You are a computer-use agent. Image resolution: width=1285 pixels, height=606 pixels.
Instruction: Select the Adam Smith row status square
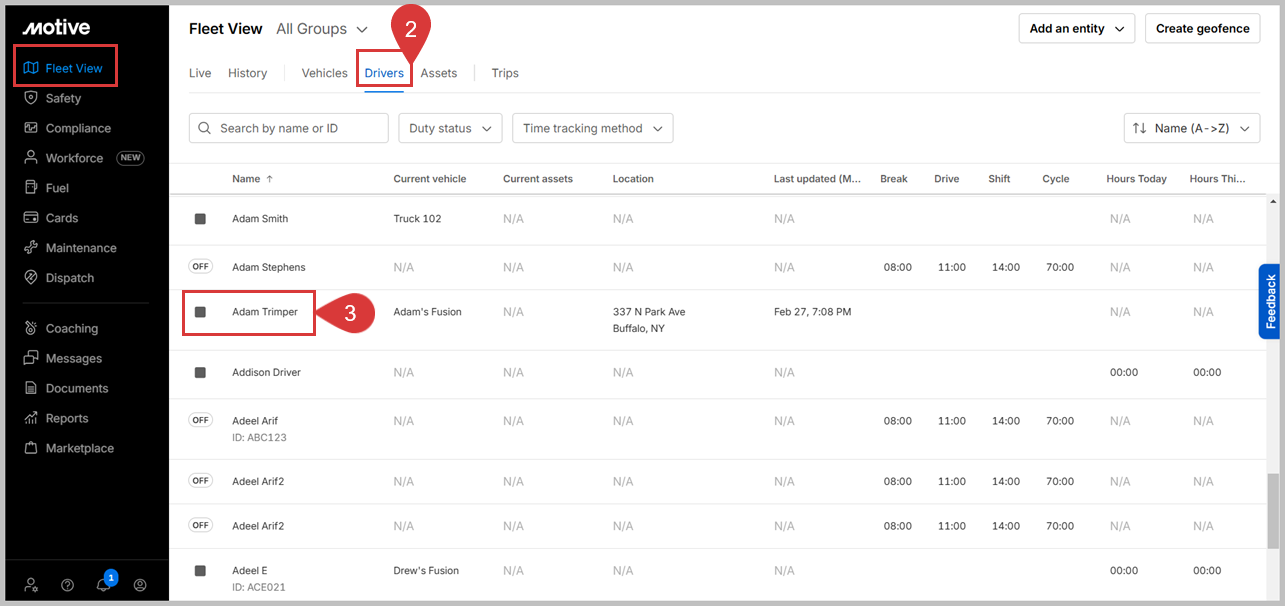tap(200, 219)
